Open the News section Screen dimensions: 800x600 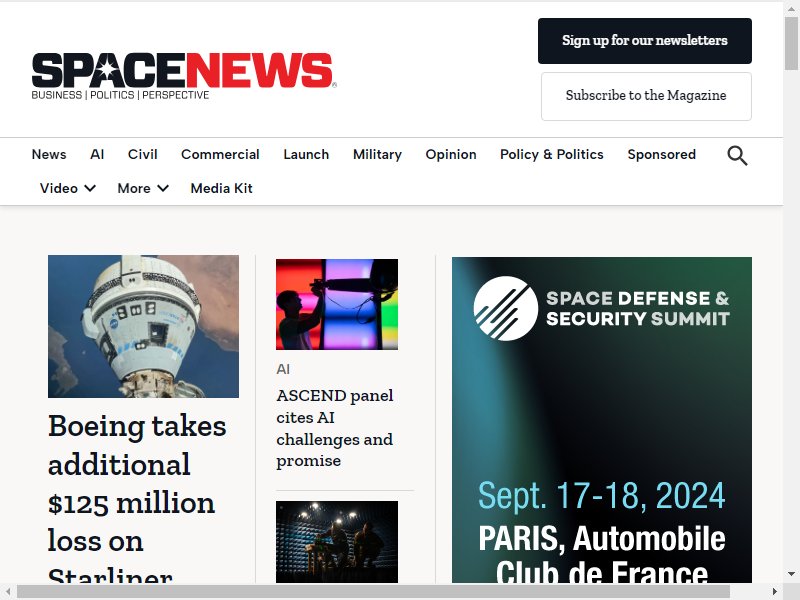[49, 154]
